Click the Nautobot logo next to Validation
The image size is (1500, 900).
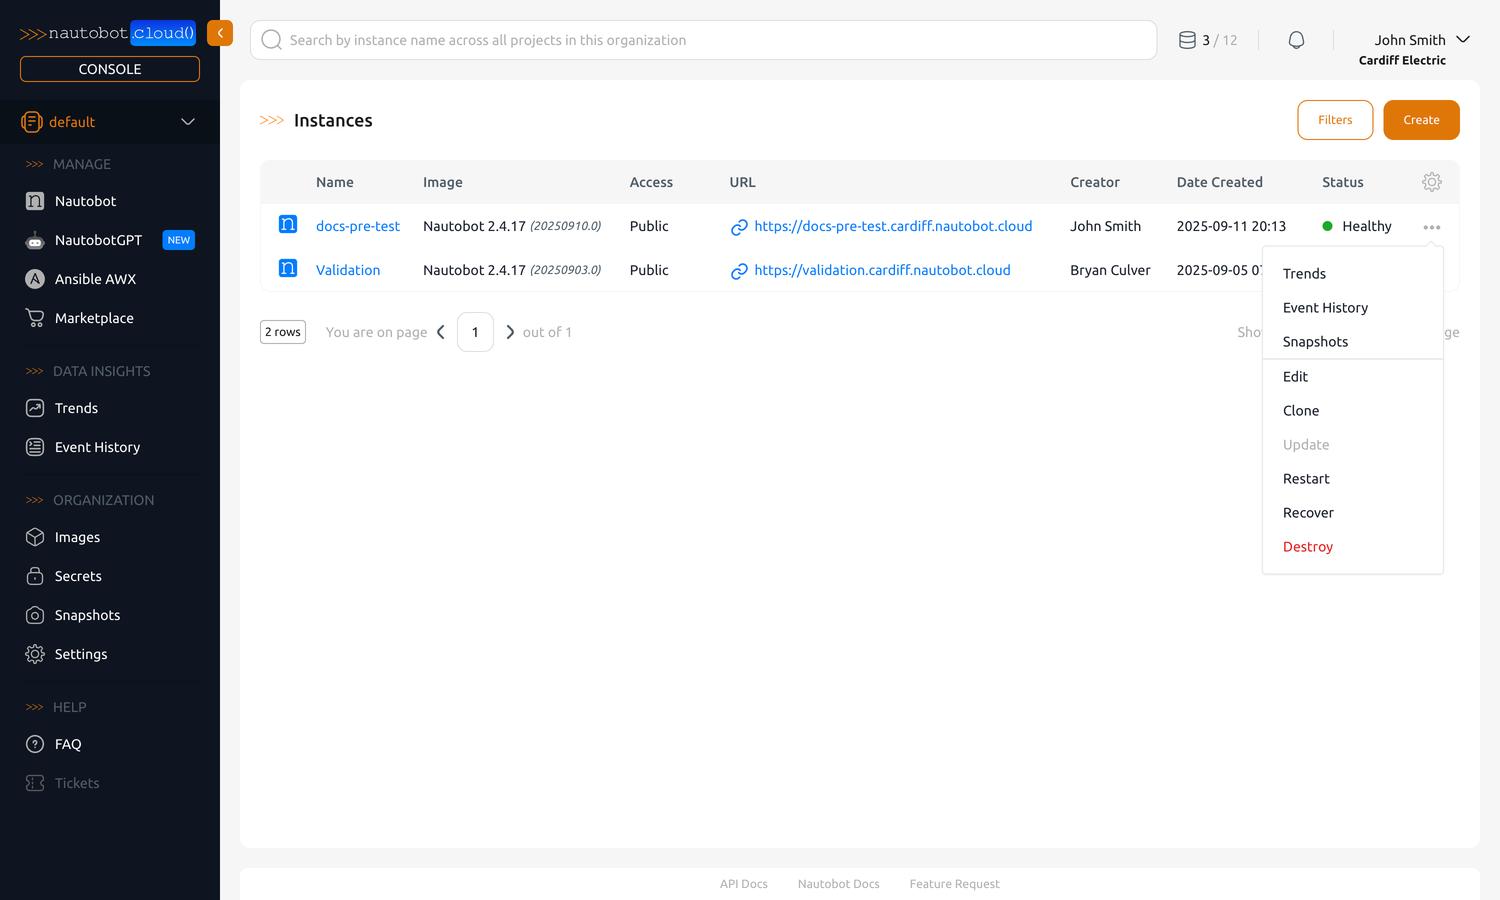[288, 267]
